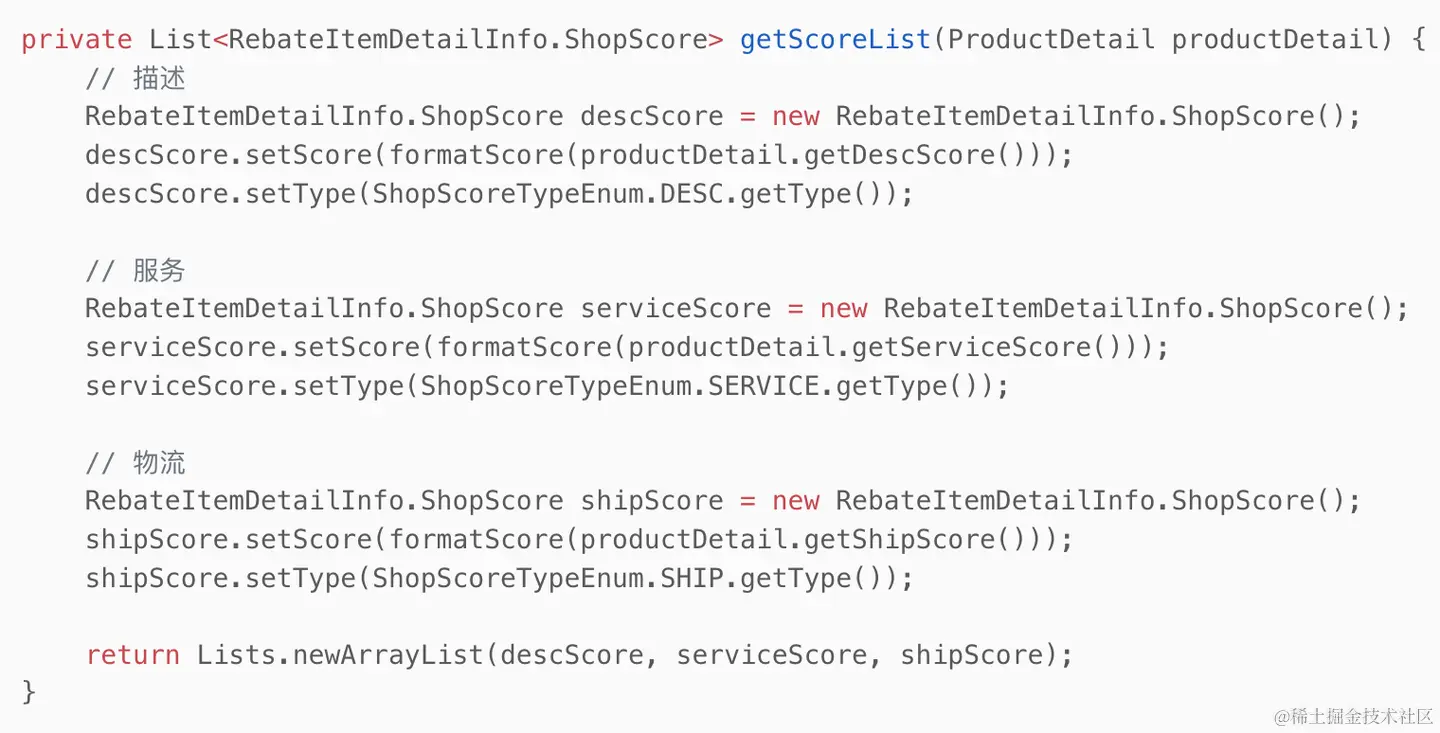The image size is (1440, 733).
Task: Select the descScore variable declaration
Action: tap(651, 116)
